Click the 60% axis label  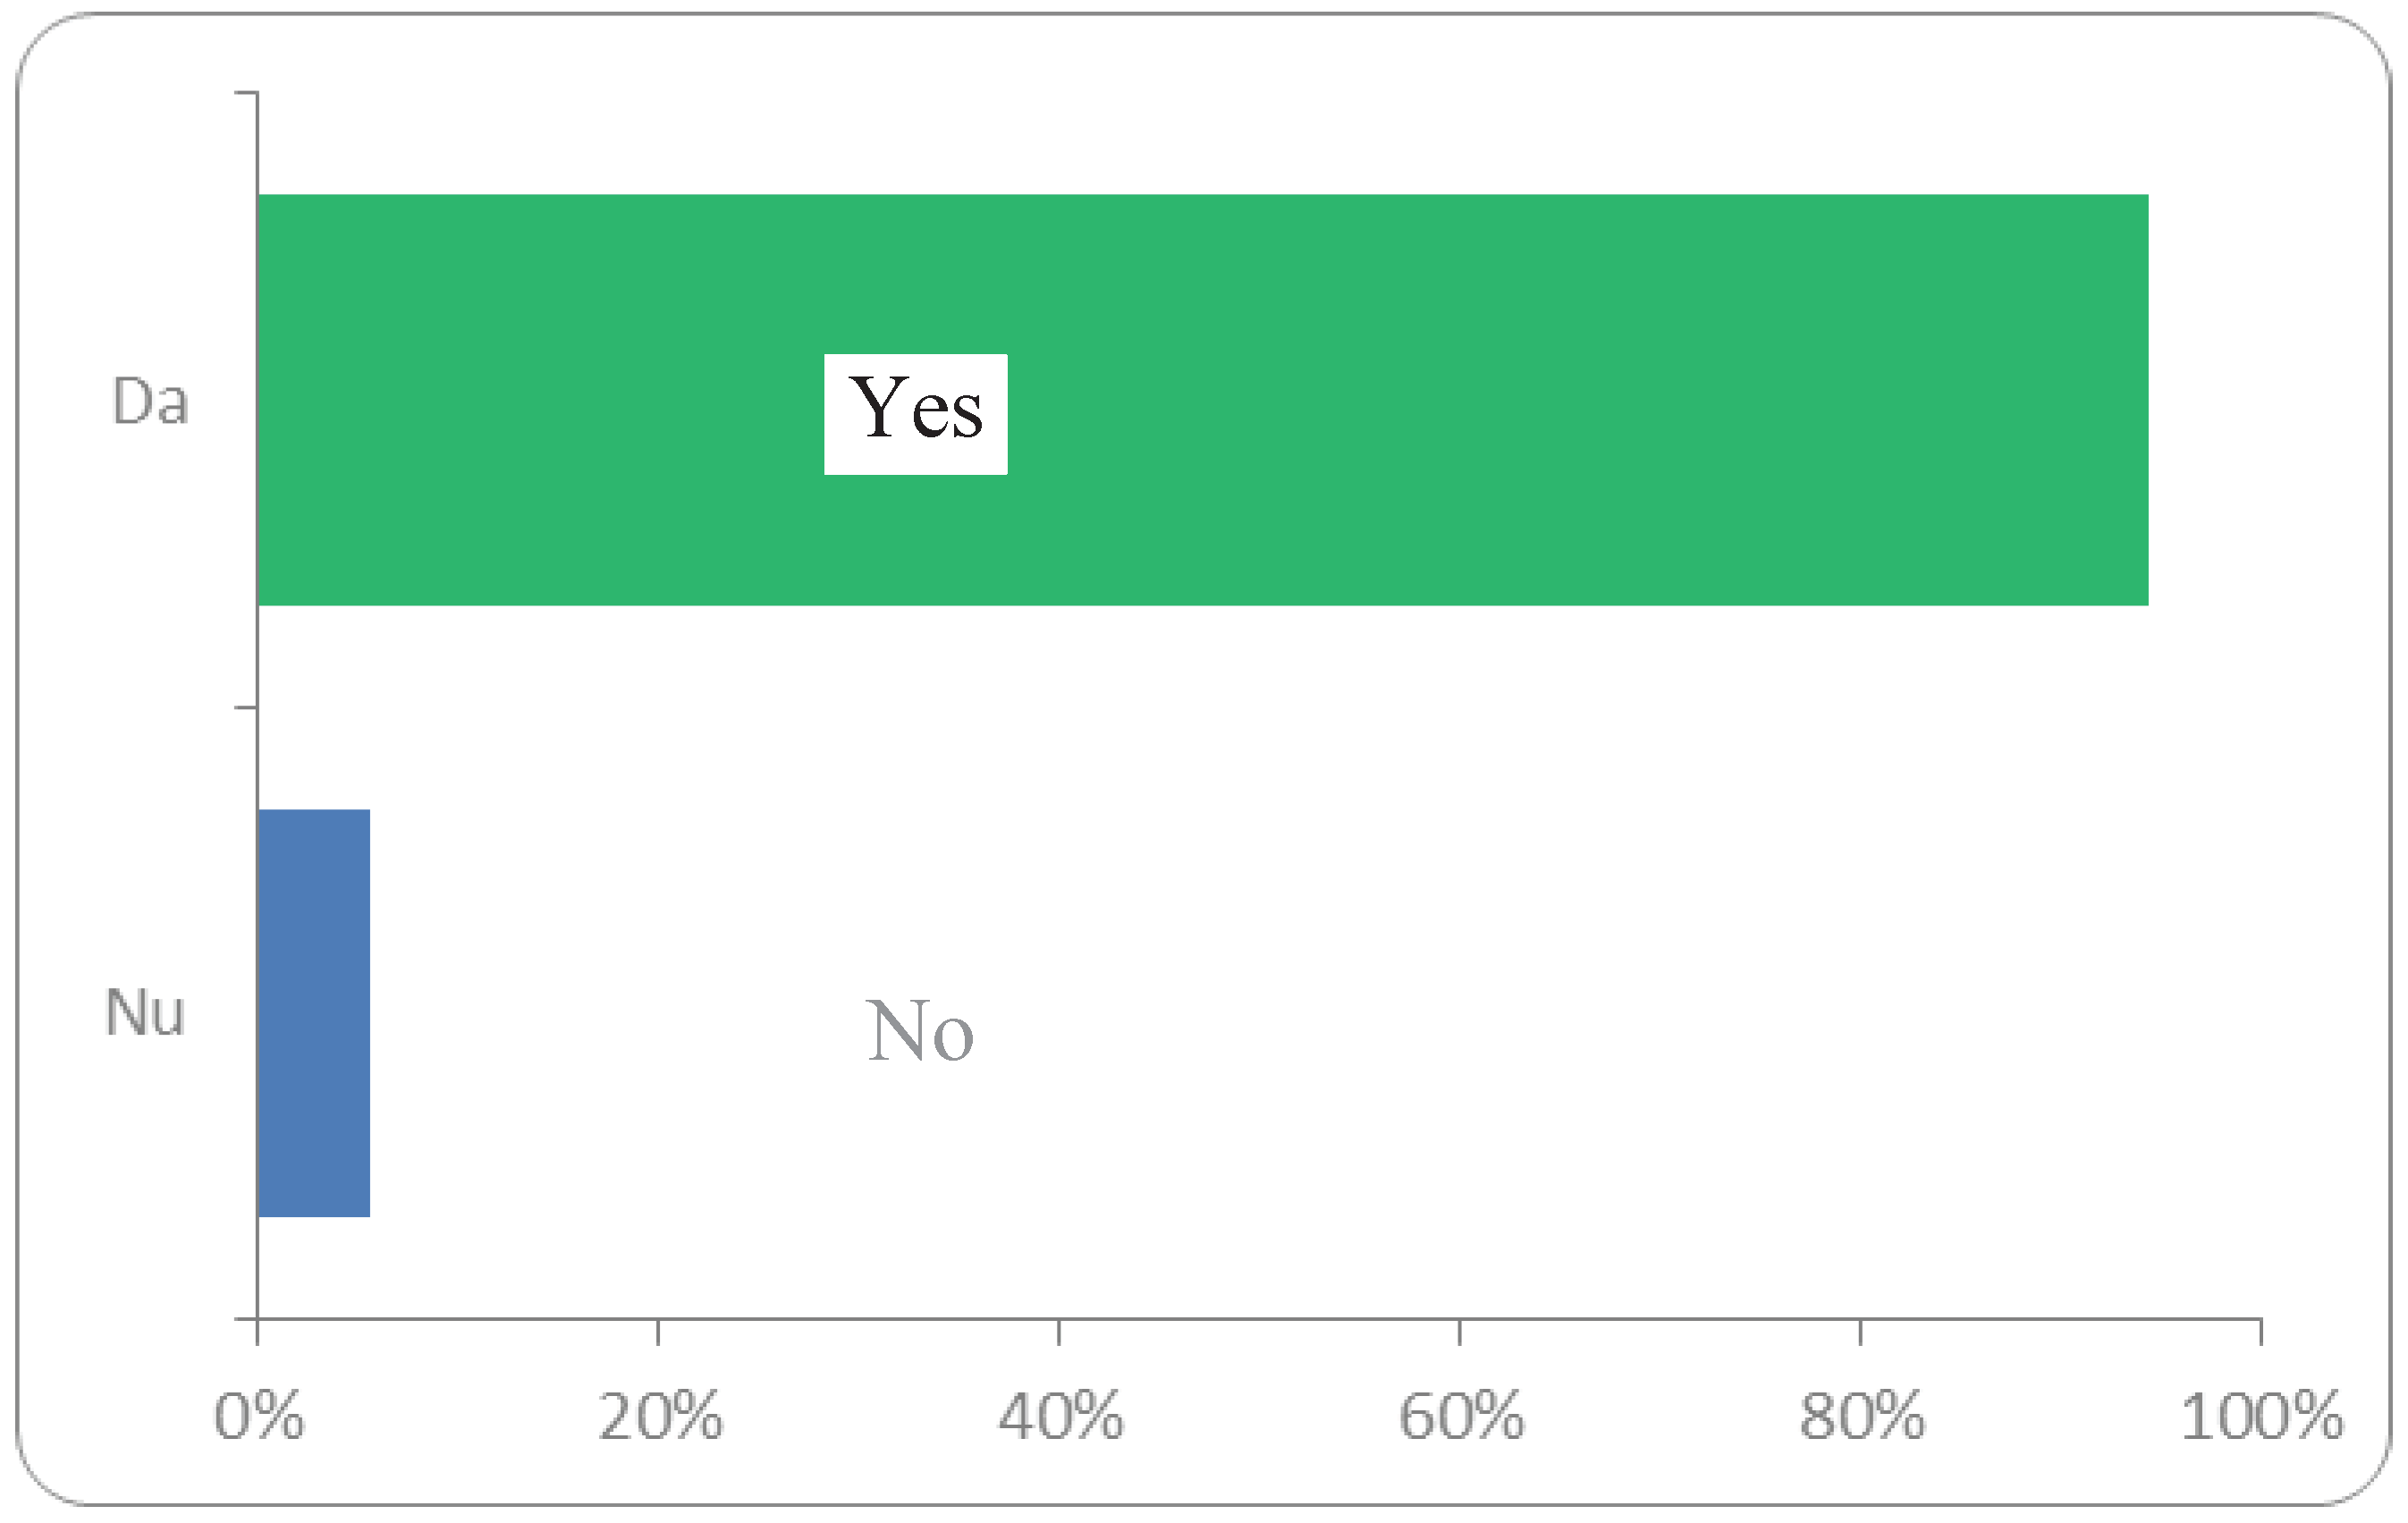pos(1461,1417)
